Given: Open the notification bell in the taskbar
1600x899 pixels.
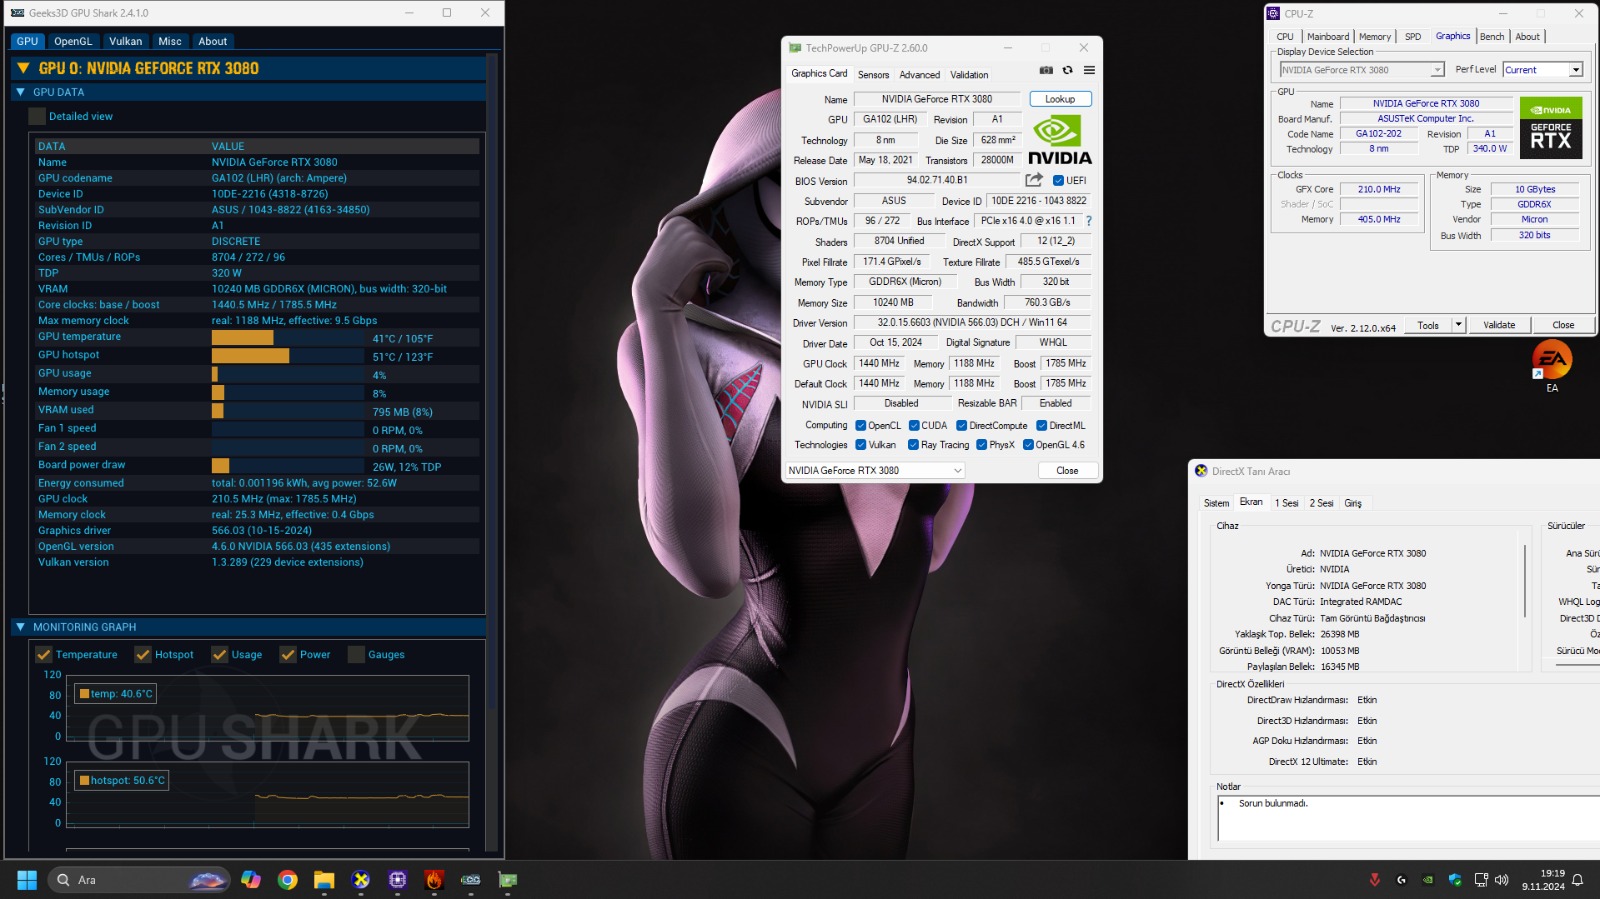Looking at the screenshot, I should point(1577,880).
